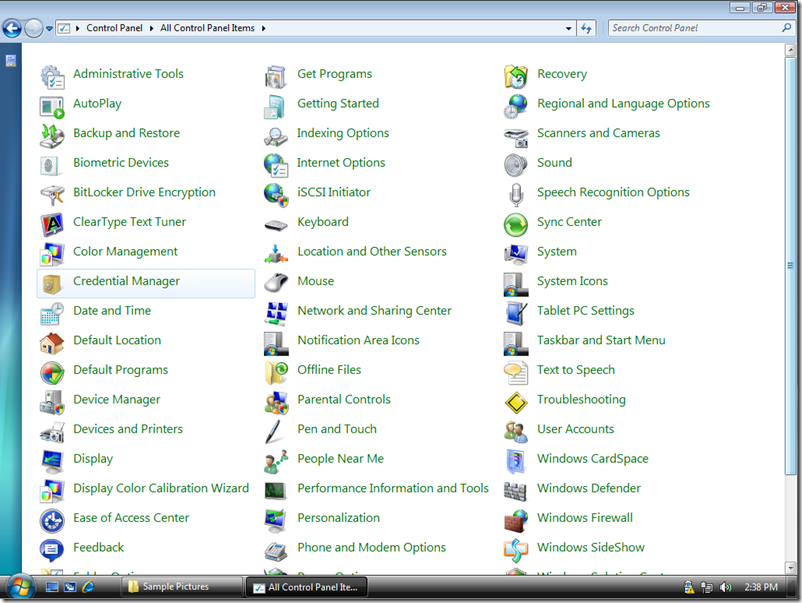This screenshot has height=603, width=802.
Task: Click the Notification Area Icons link
Action: pos(358,340)
